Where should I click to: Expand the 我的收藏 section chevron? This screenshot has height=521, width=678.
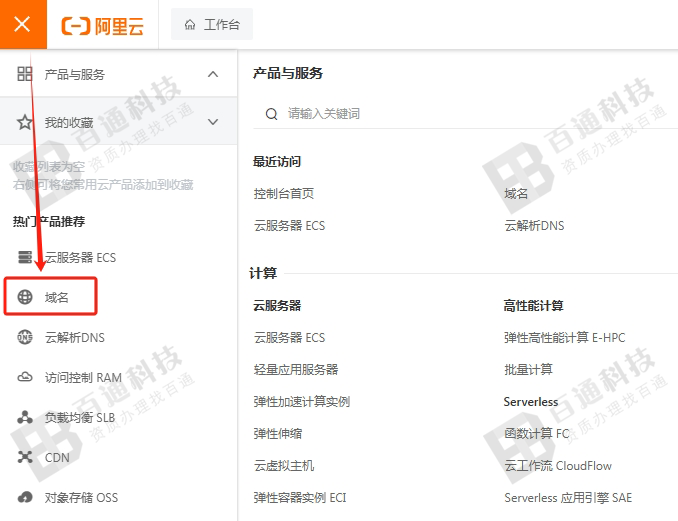click(213, 122)
